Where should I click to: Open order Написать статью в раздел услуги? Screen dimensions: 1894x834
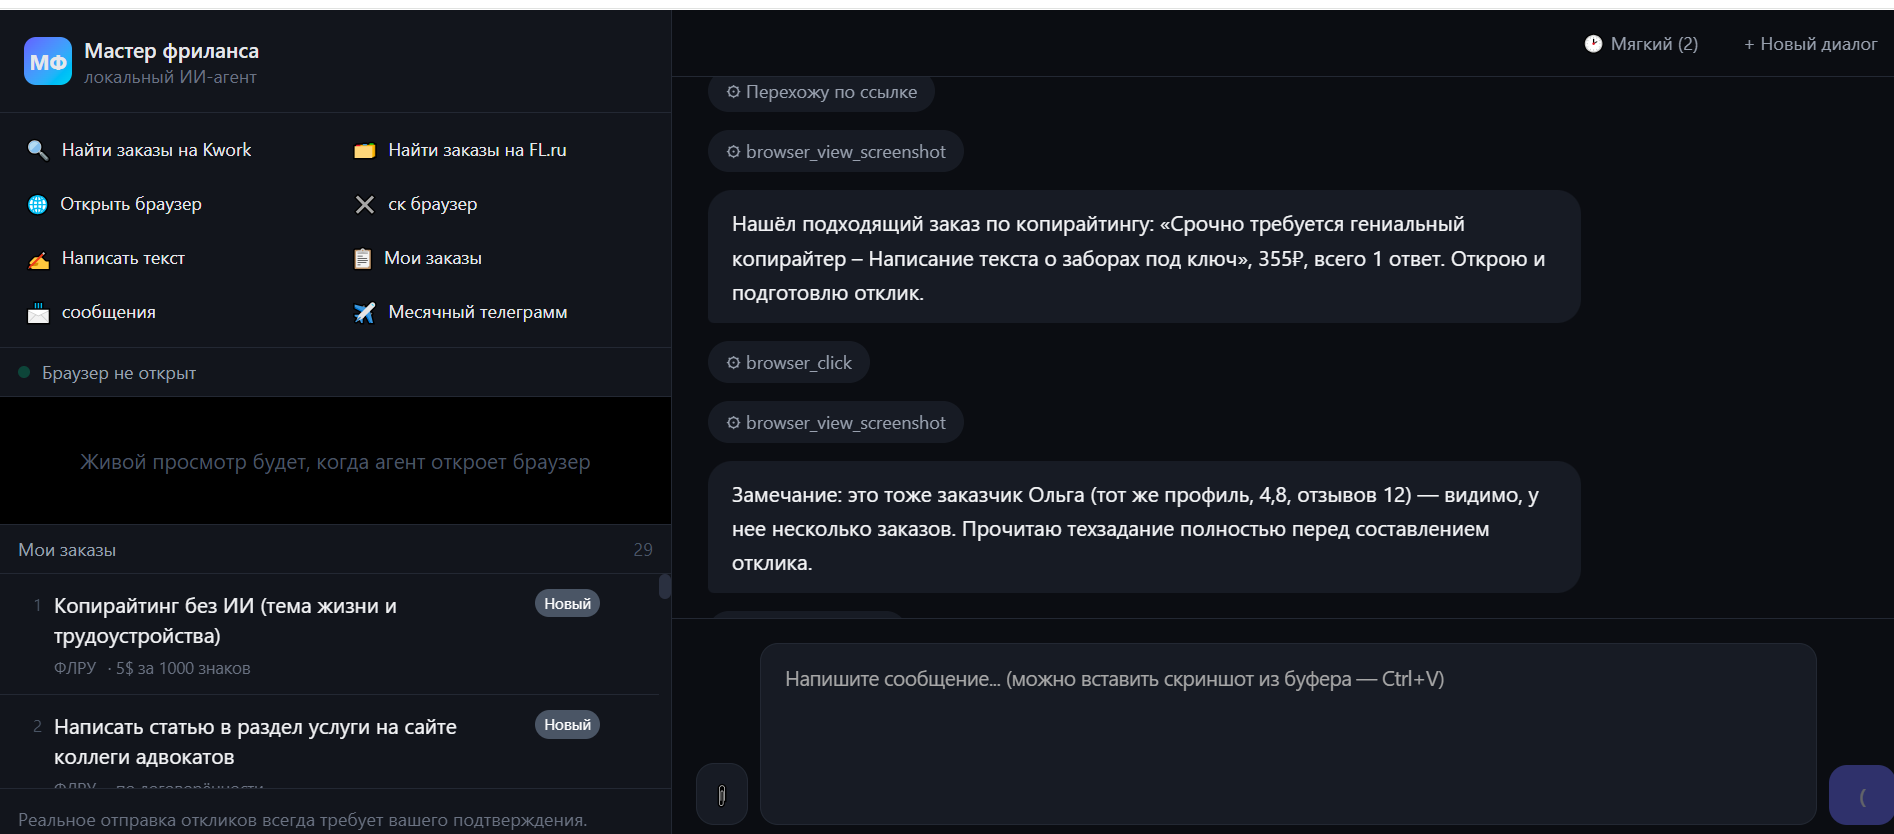pyautogui.click(x=330, y=742)
